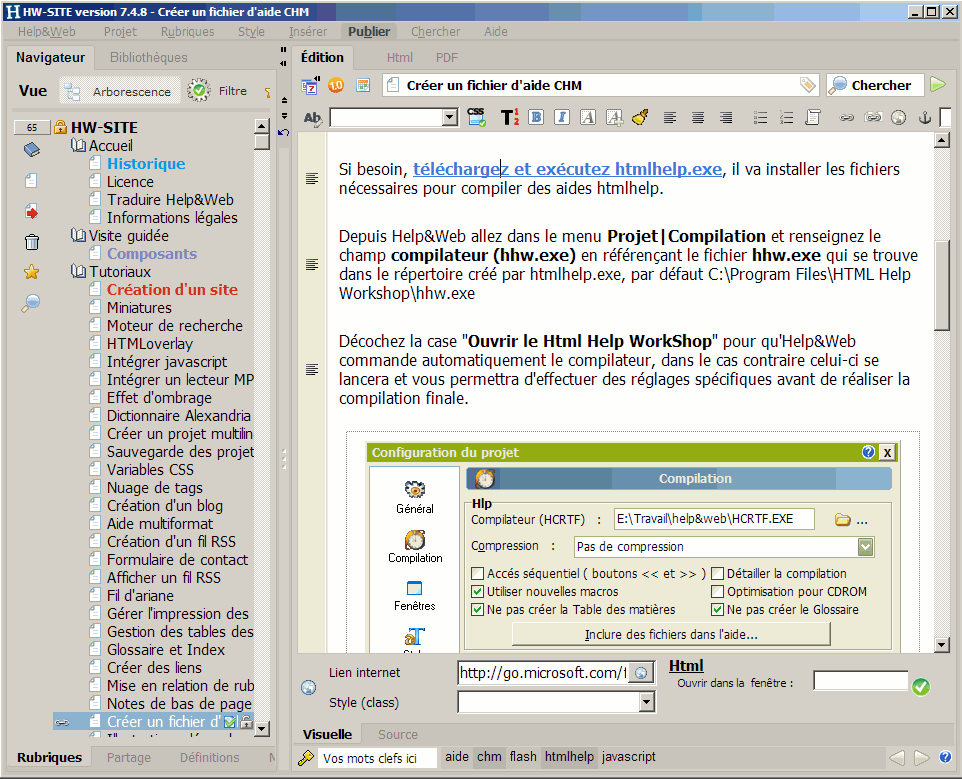
Task: Click the navigator tree scrollbar down arrow
Action: tap(262, 729)
